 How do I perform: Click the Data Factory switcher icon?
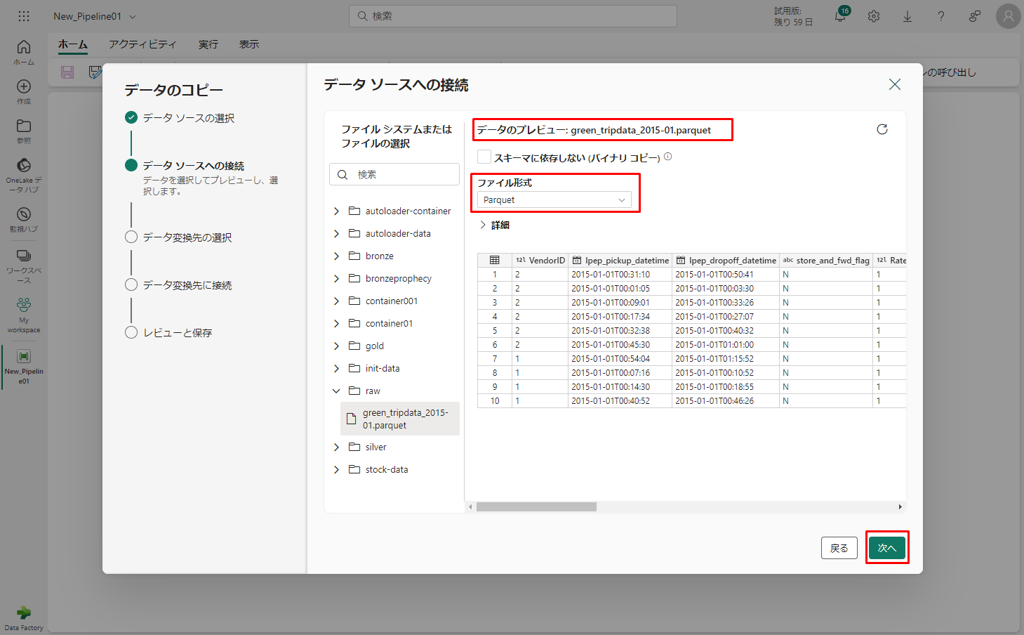coord(24,618)
